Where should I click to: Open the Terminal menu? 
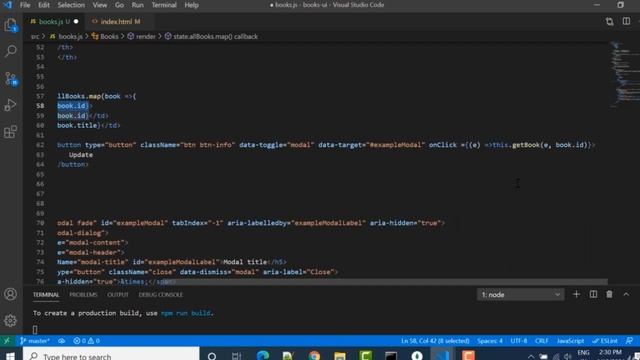(164, 5)
